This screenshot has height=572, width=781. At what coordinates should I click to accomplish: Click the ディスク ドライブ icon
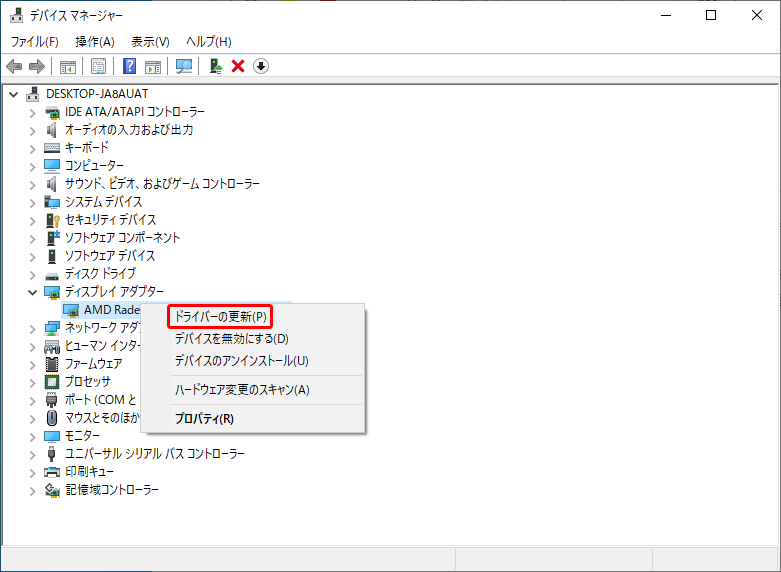[52, 276]
